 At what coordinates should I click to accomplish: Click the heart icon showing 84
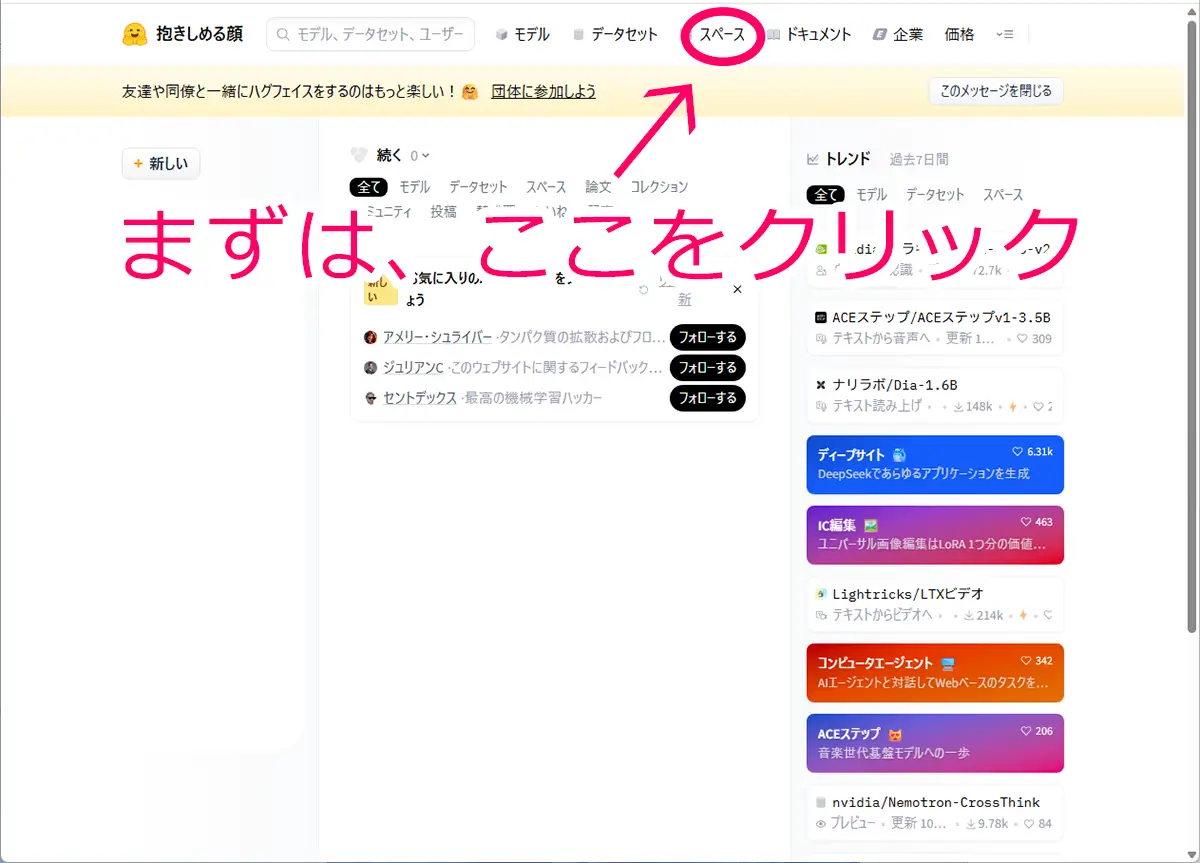tap(1030, 824)
